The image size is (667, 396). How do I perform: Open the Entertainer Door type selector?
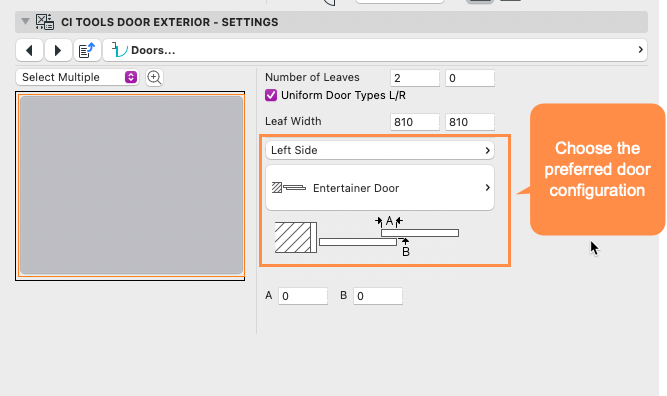[x=380, y=188]
